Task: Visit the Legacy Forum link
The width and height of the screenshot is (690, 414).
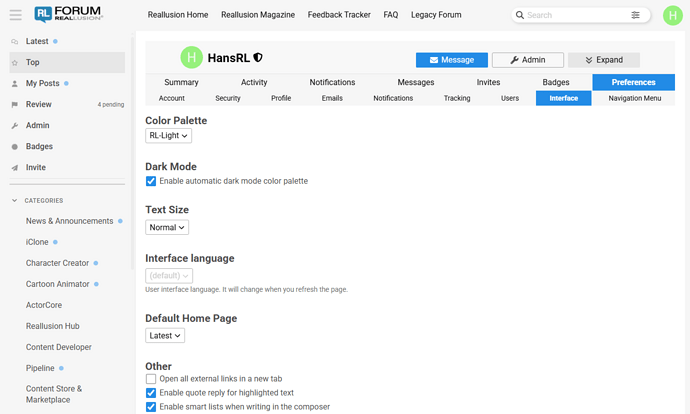Action: click(x=436, y=15)
